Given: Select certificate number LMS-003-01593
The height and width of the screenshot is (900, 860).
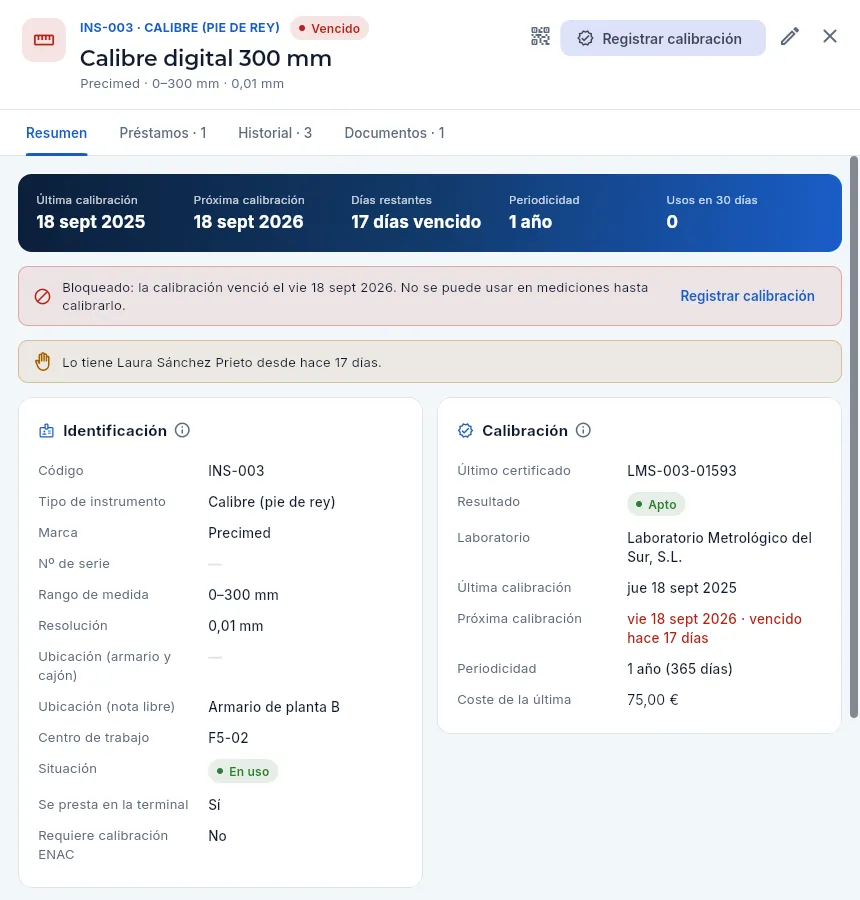Looking at the screenshot, I should pyautogui.click(x=681, y=471).
